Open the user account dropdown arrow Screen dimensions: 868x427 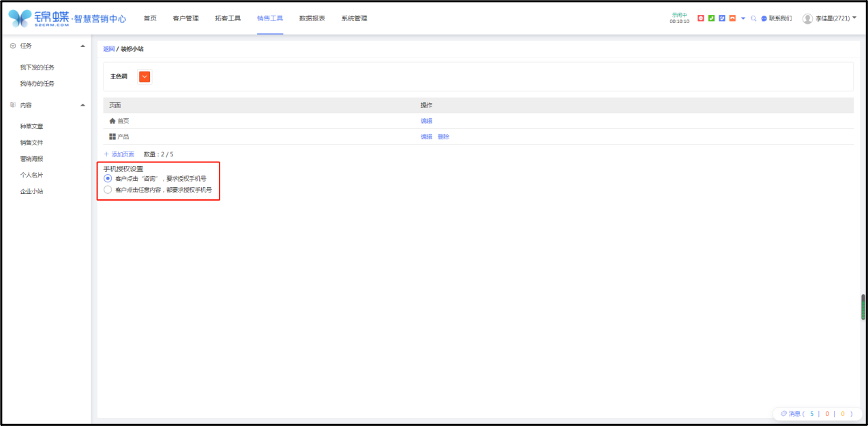pyautogui.click(x=854, y=18)
